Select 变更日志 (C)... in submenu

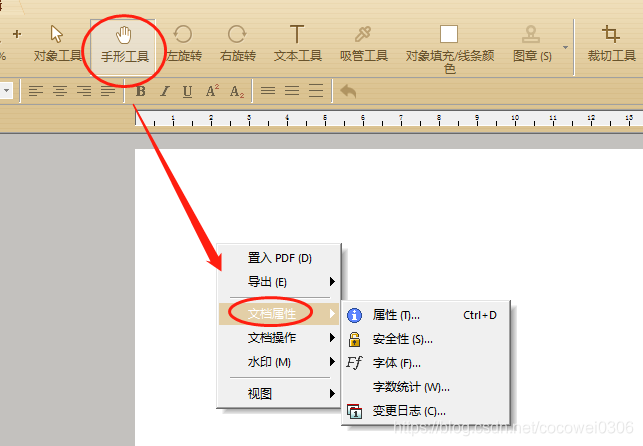pos(426,411)
